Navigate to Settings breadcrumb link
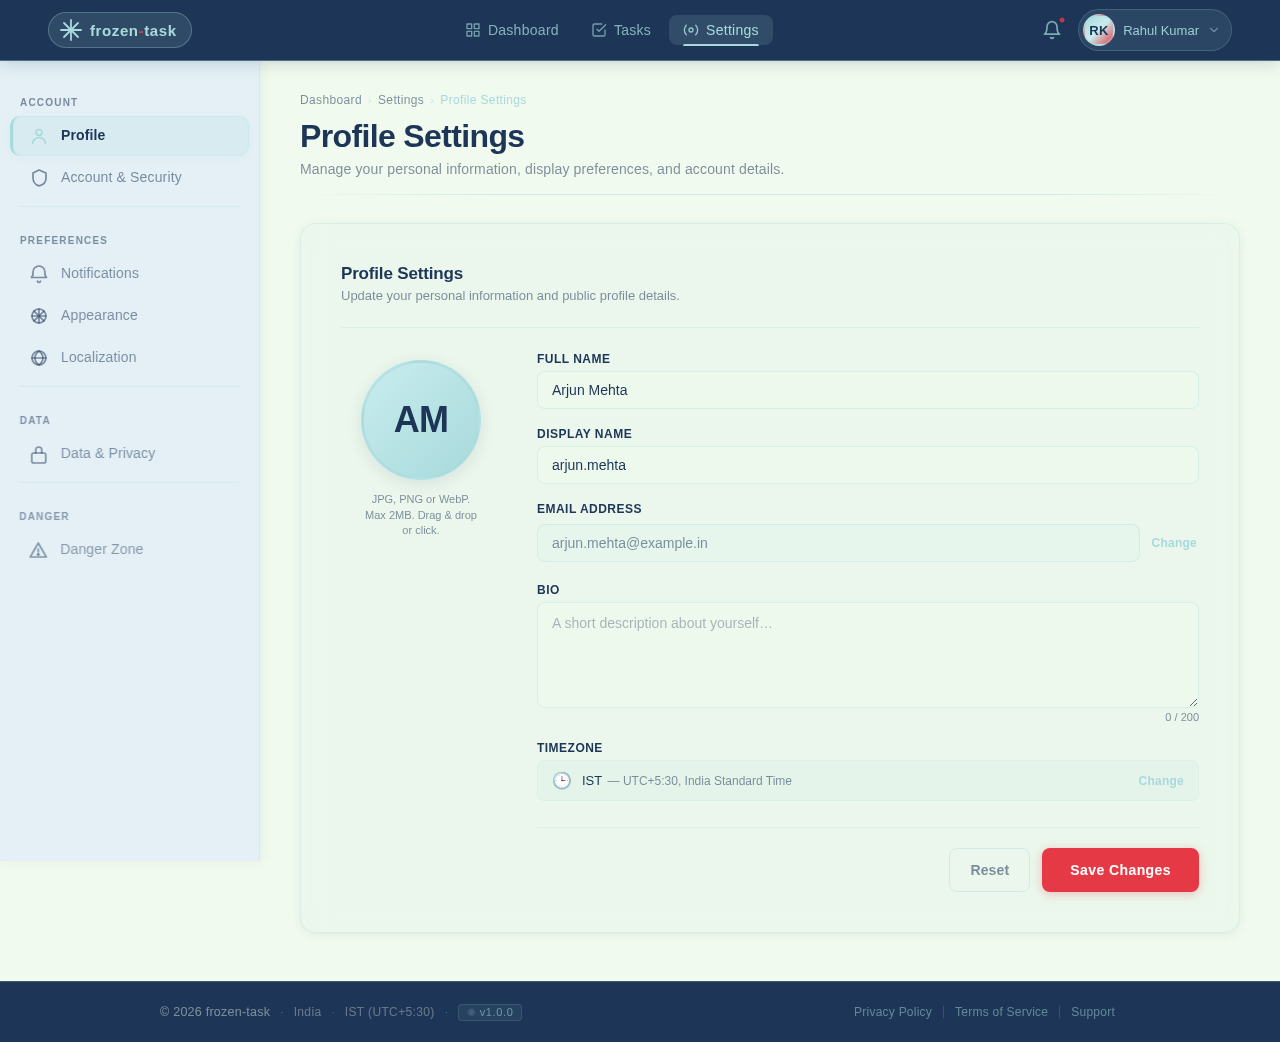The height and width of the screenshot is (1042, 1280). coord(401,99)
